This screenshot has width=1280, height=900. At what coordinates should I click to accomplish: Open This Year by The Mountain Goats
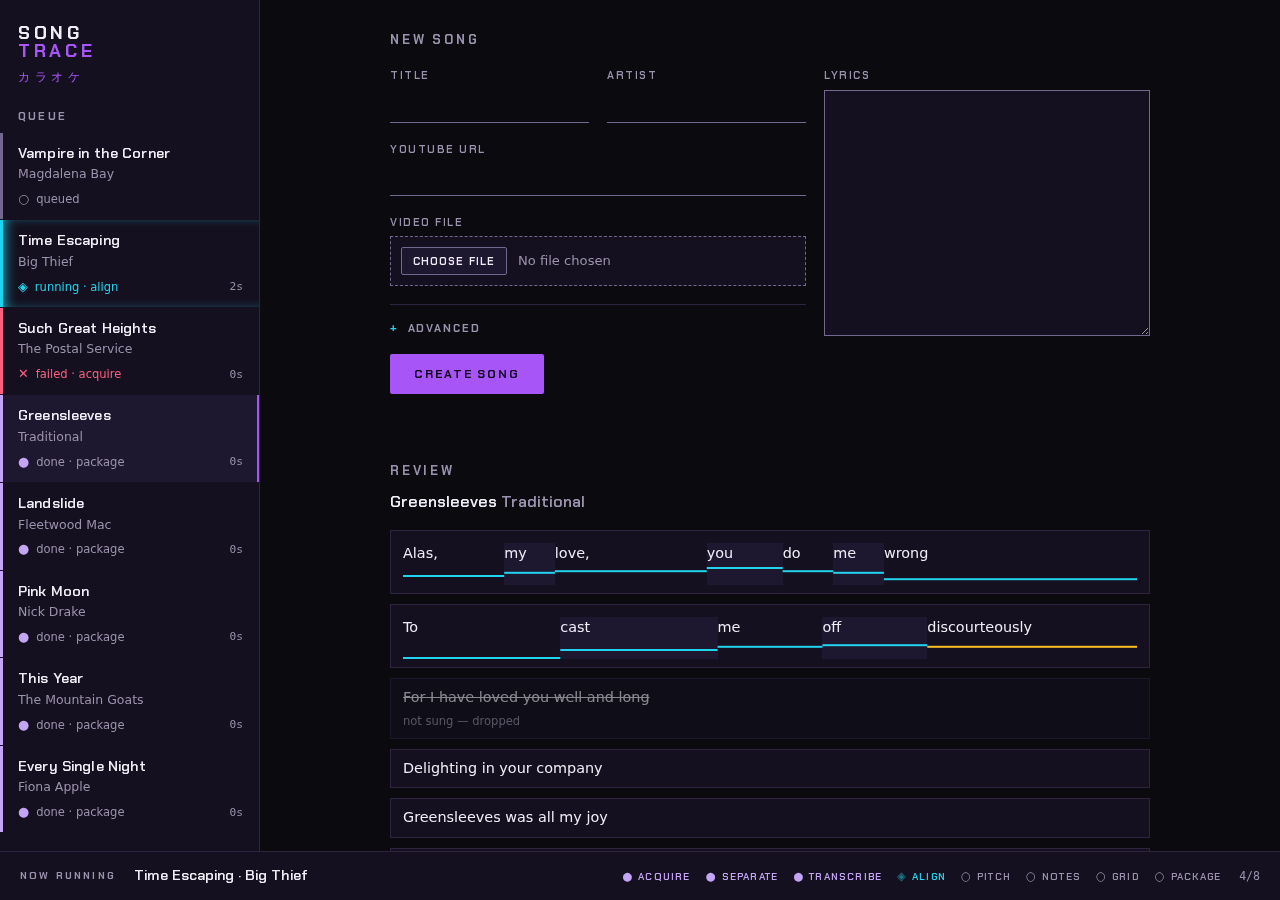tap(130, 701)
